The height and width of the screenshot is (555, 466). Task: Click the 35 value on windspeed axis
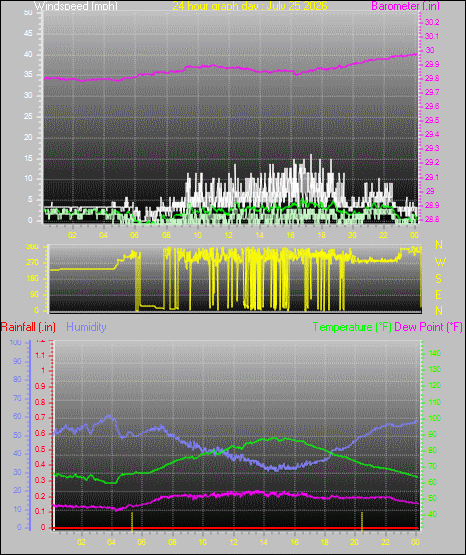click(x=28, y=75)
